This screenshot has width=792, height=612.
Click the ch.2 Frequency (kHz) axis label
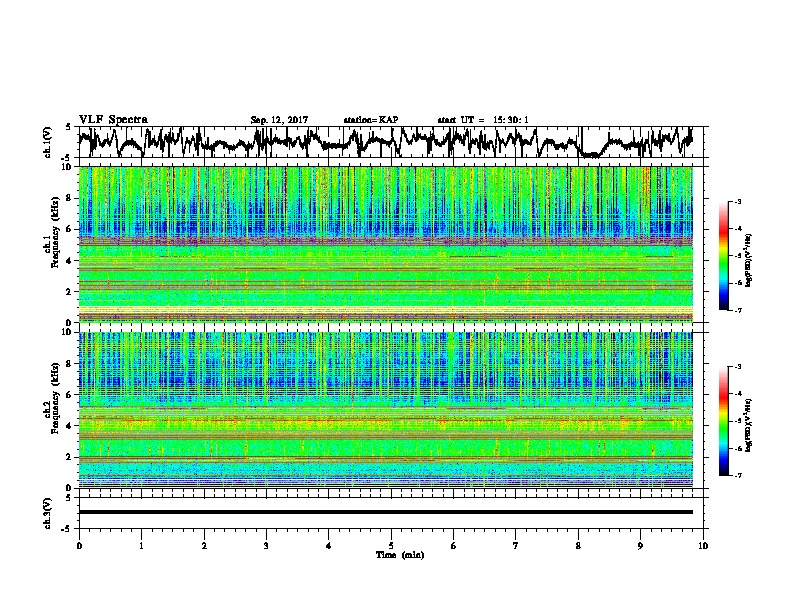point(51,398)
